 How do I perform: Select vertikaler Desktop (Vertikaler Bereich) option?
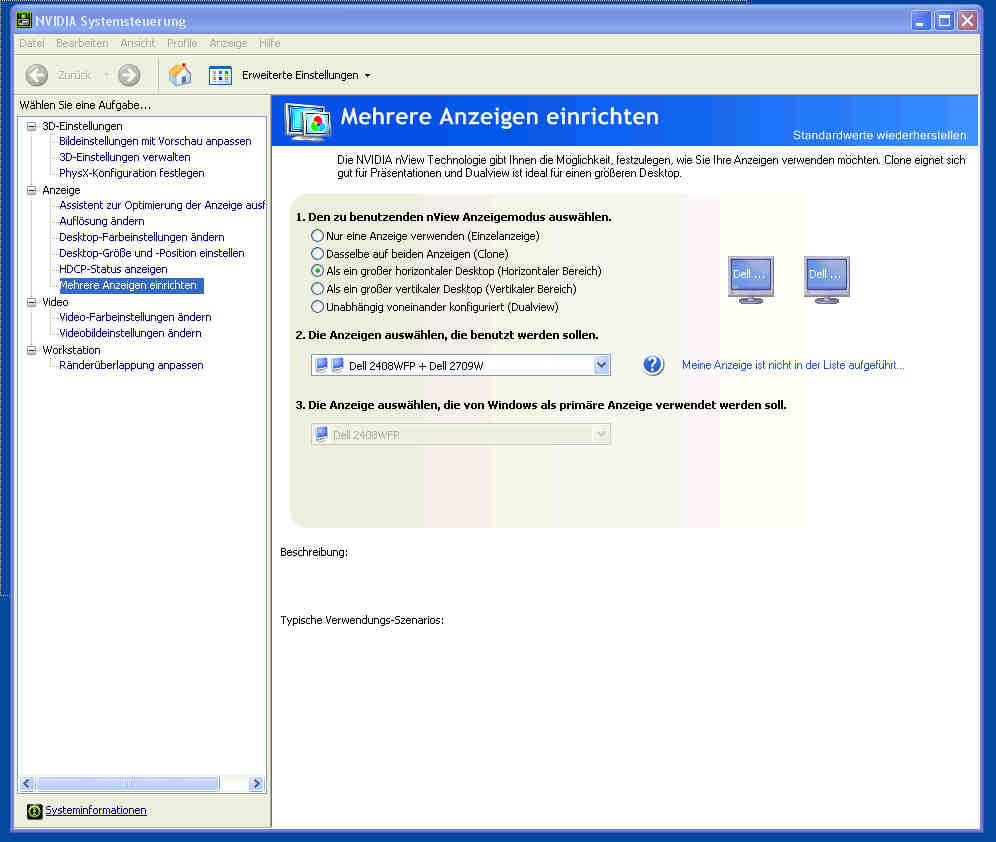click(317, 289)
